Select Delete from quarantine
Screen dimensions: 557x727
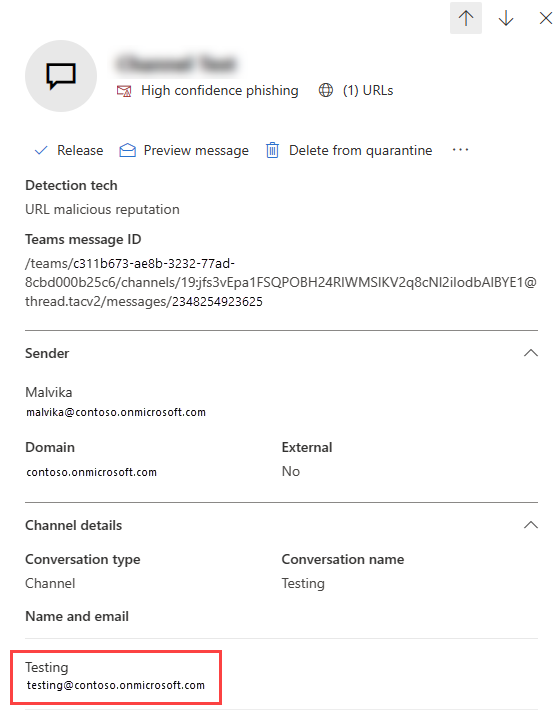tap(360, 150)
